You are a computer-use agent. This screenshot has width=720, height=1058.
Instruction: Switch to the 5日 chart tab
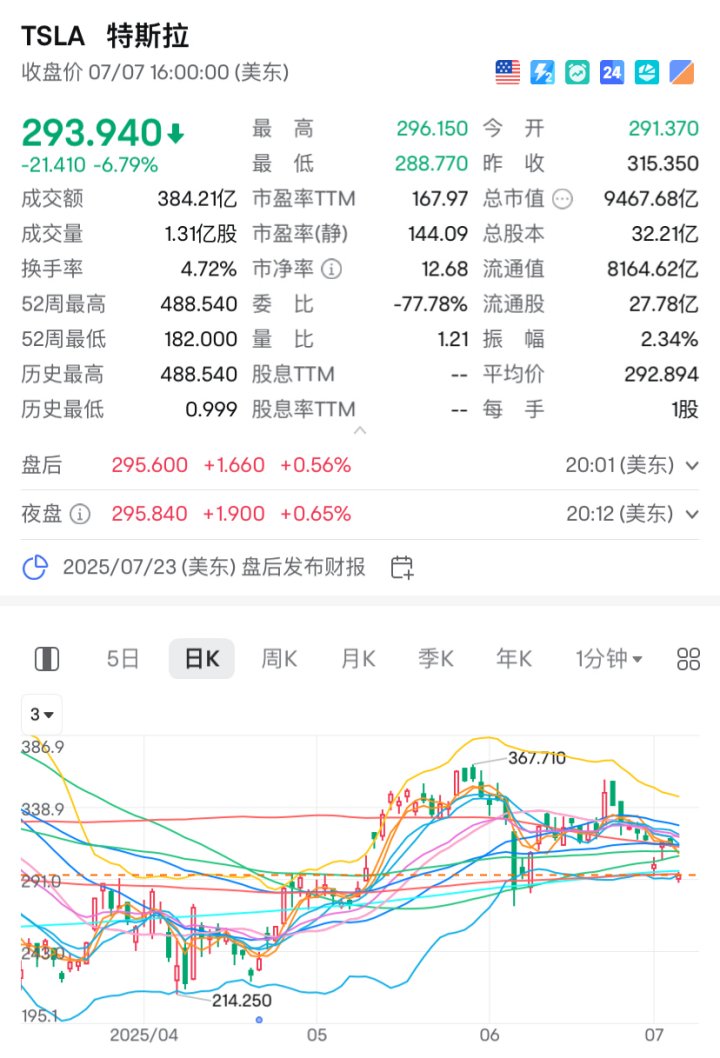[123, 659]
